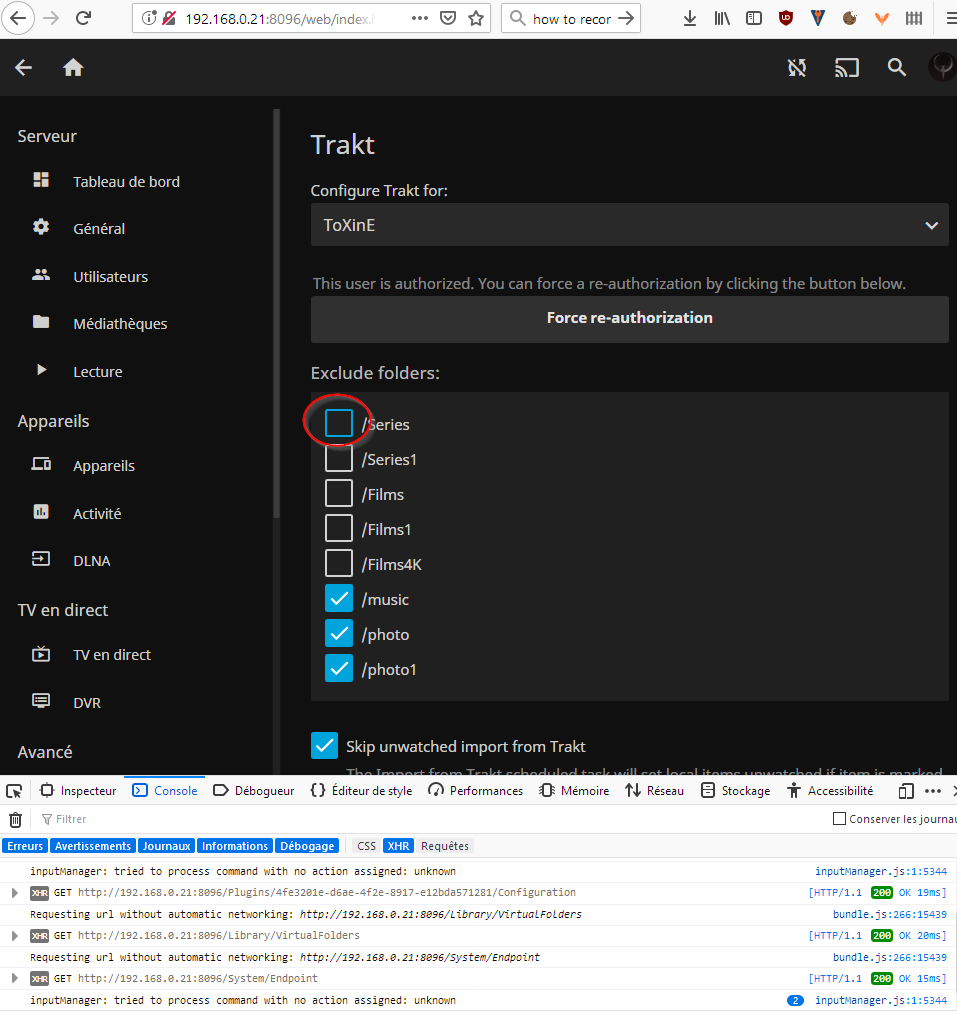Click the search magnifier in the header
This screenshot has width=957, height=1014.
pos(896,67)
